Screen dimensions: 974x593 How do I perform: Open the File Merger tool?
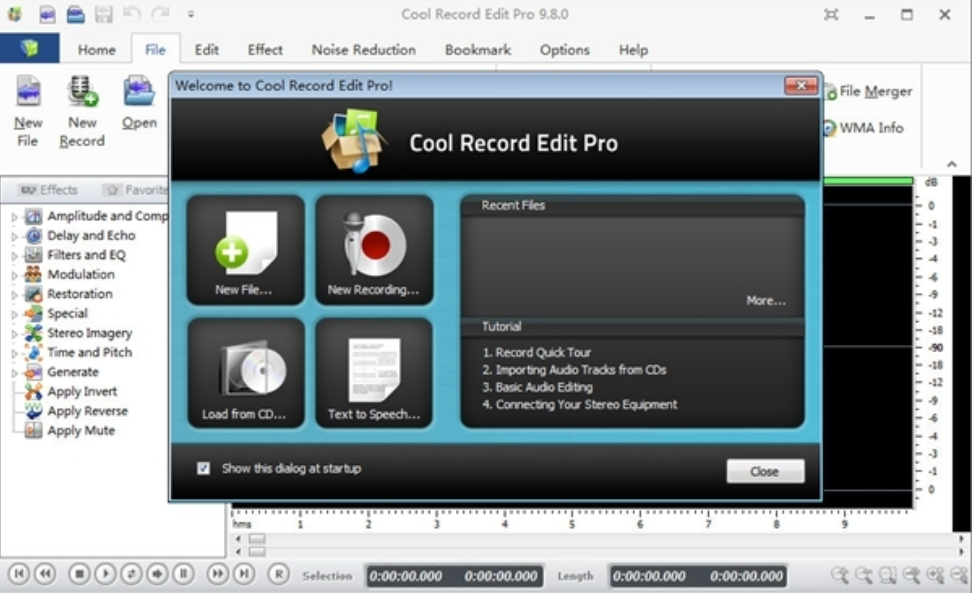[x=868, y=92]
